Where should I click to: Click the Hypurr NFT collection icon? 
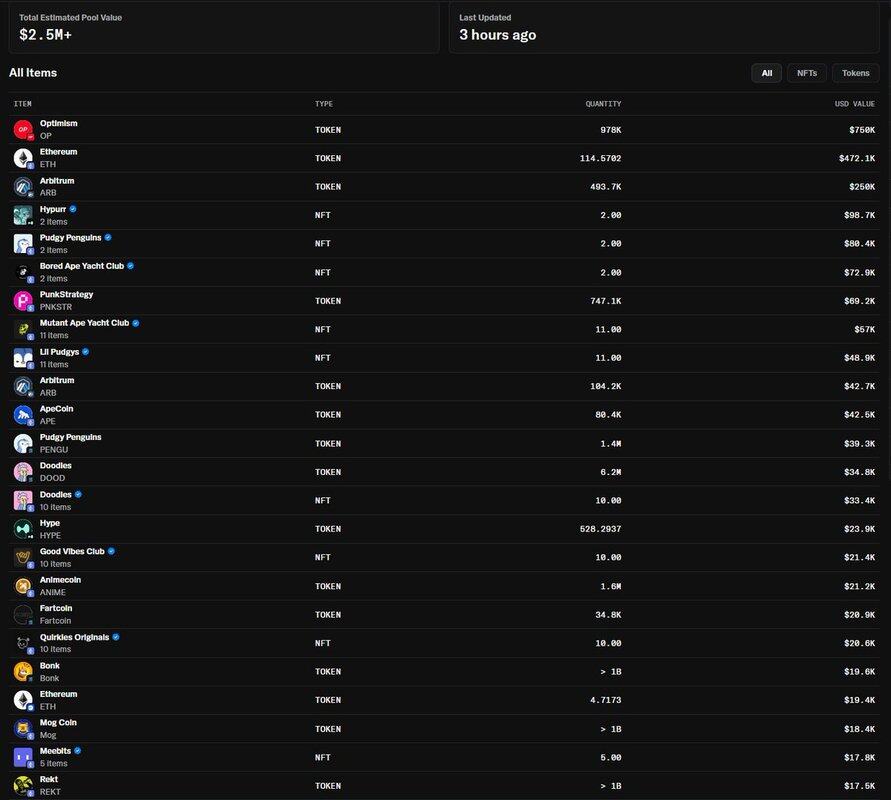[x=23, y=215]
